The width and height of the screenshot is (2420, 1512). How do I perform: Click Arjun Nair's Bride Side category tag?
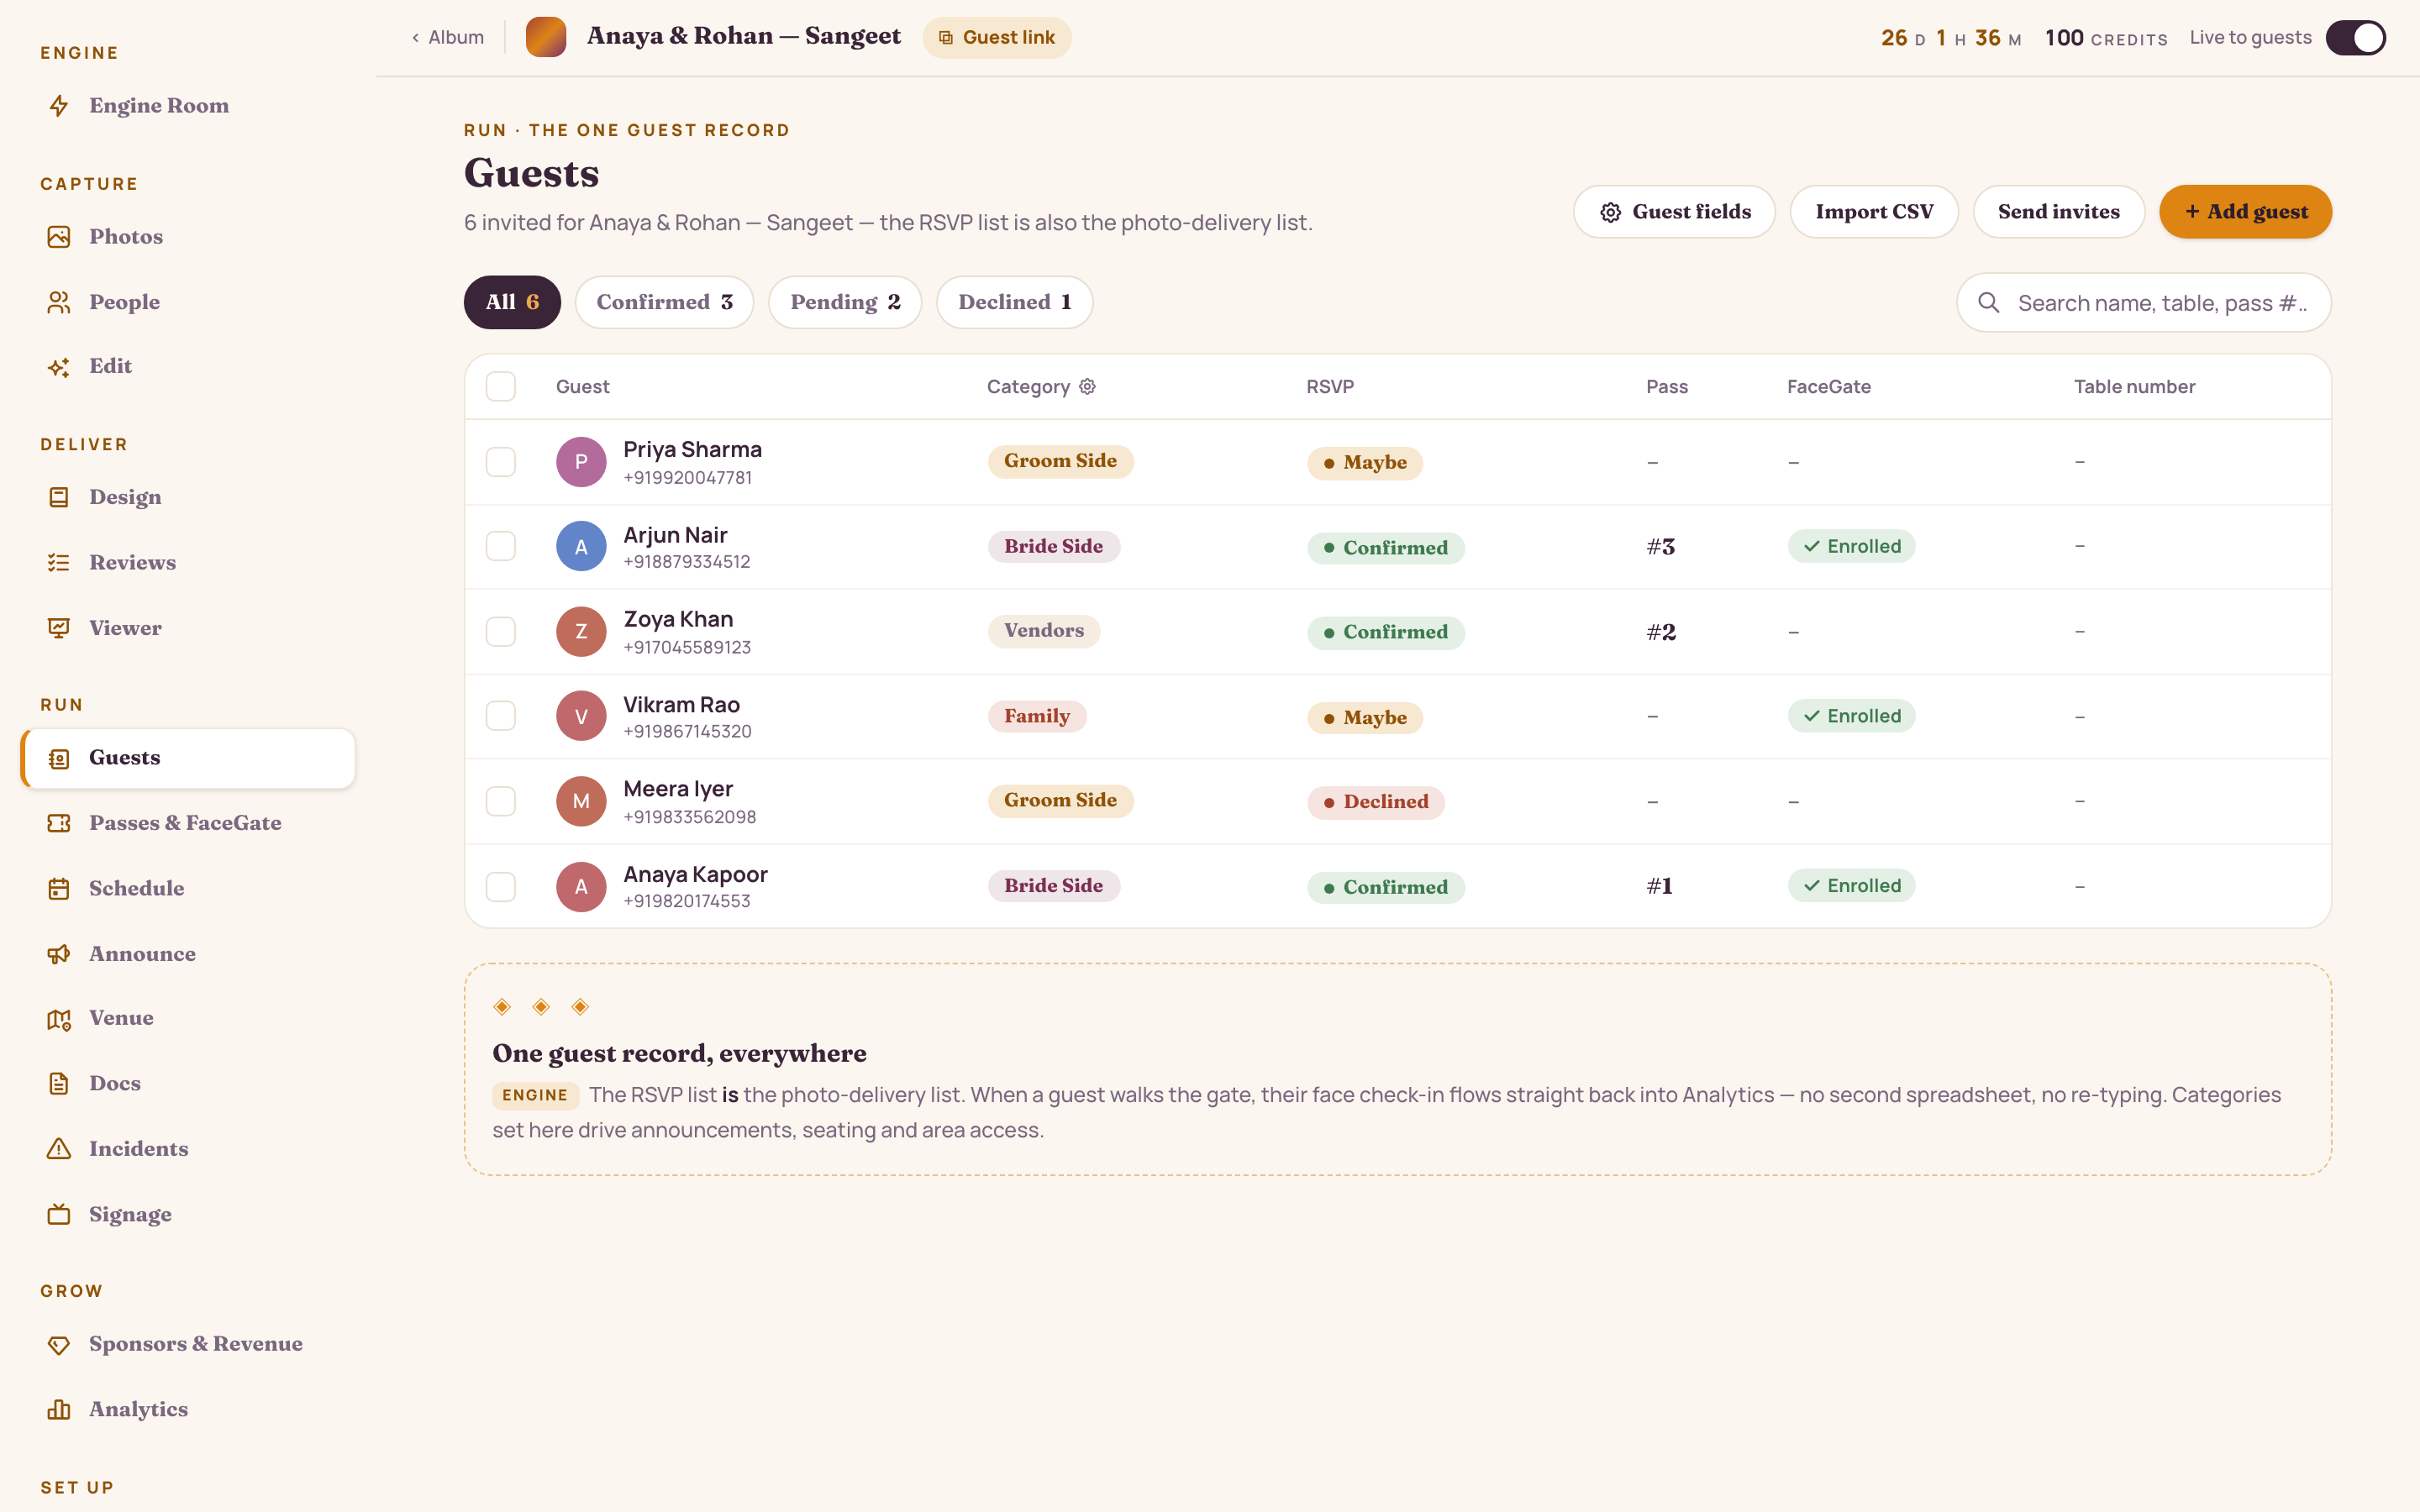[x=1053, y=546]
